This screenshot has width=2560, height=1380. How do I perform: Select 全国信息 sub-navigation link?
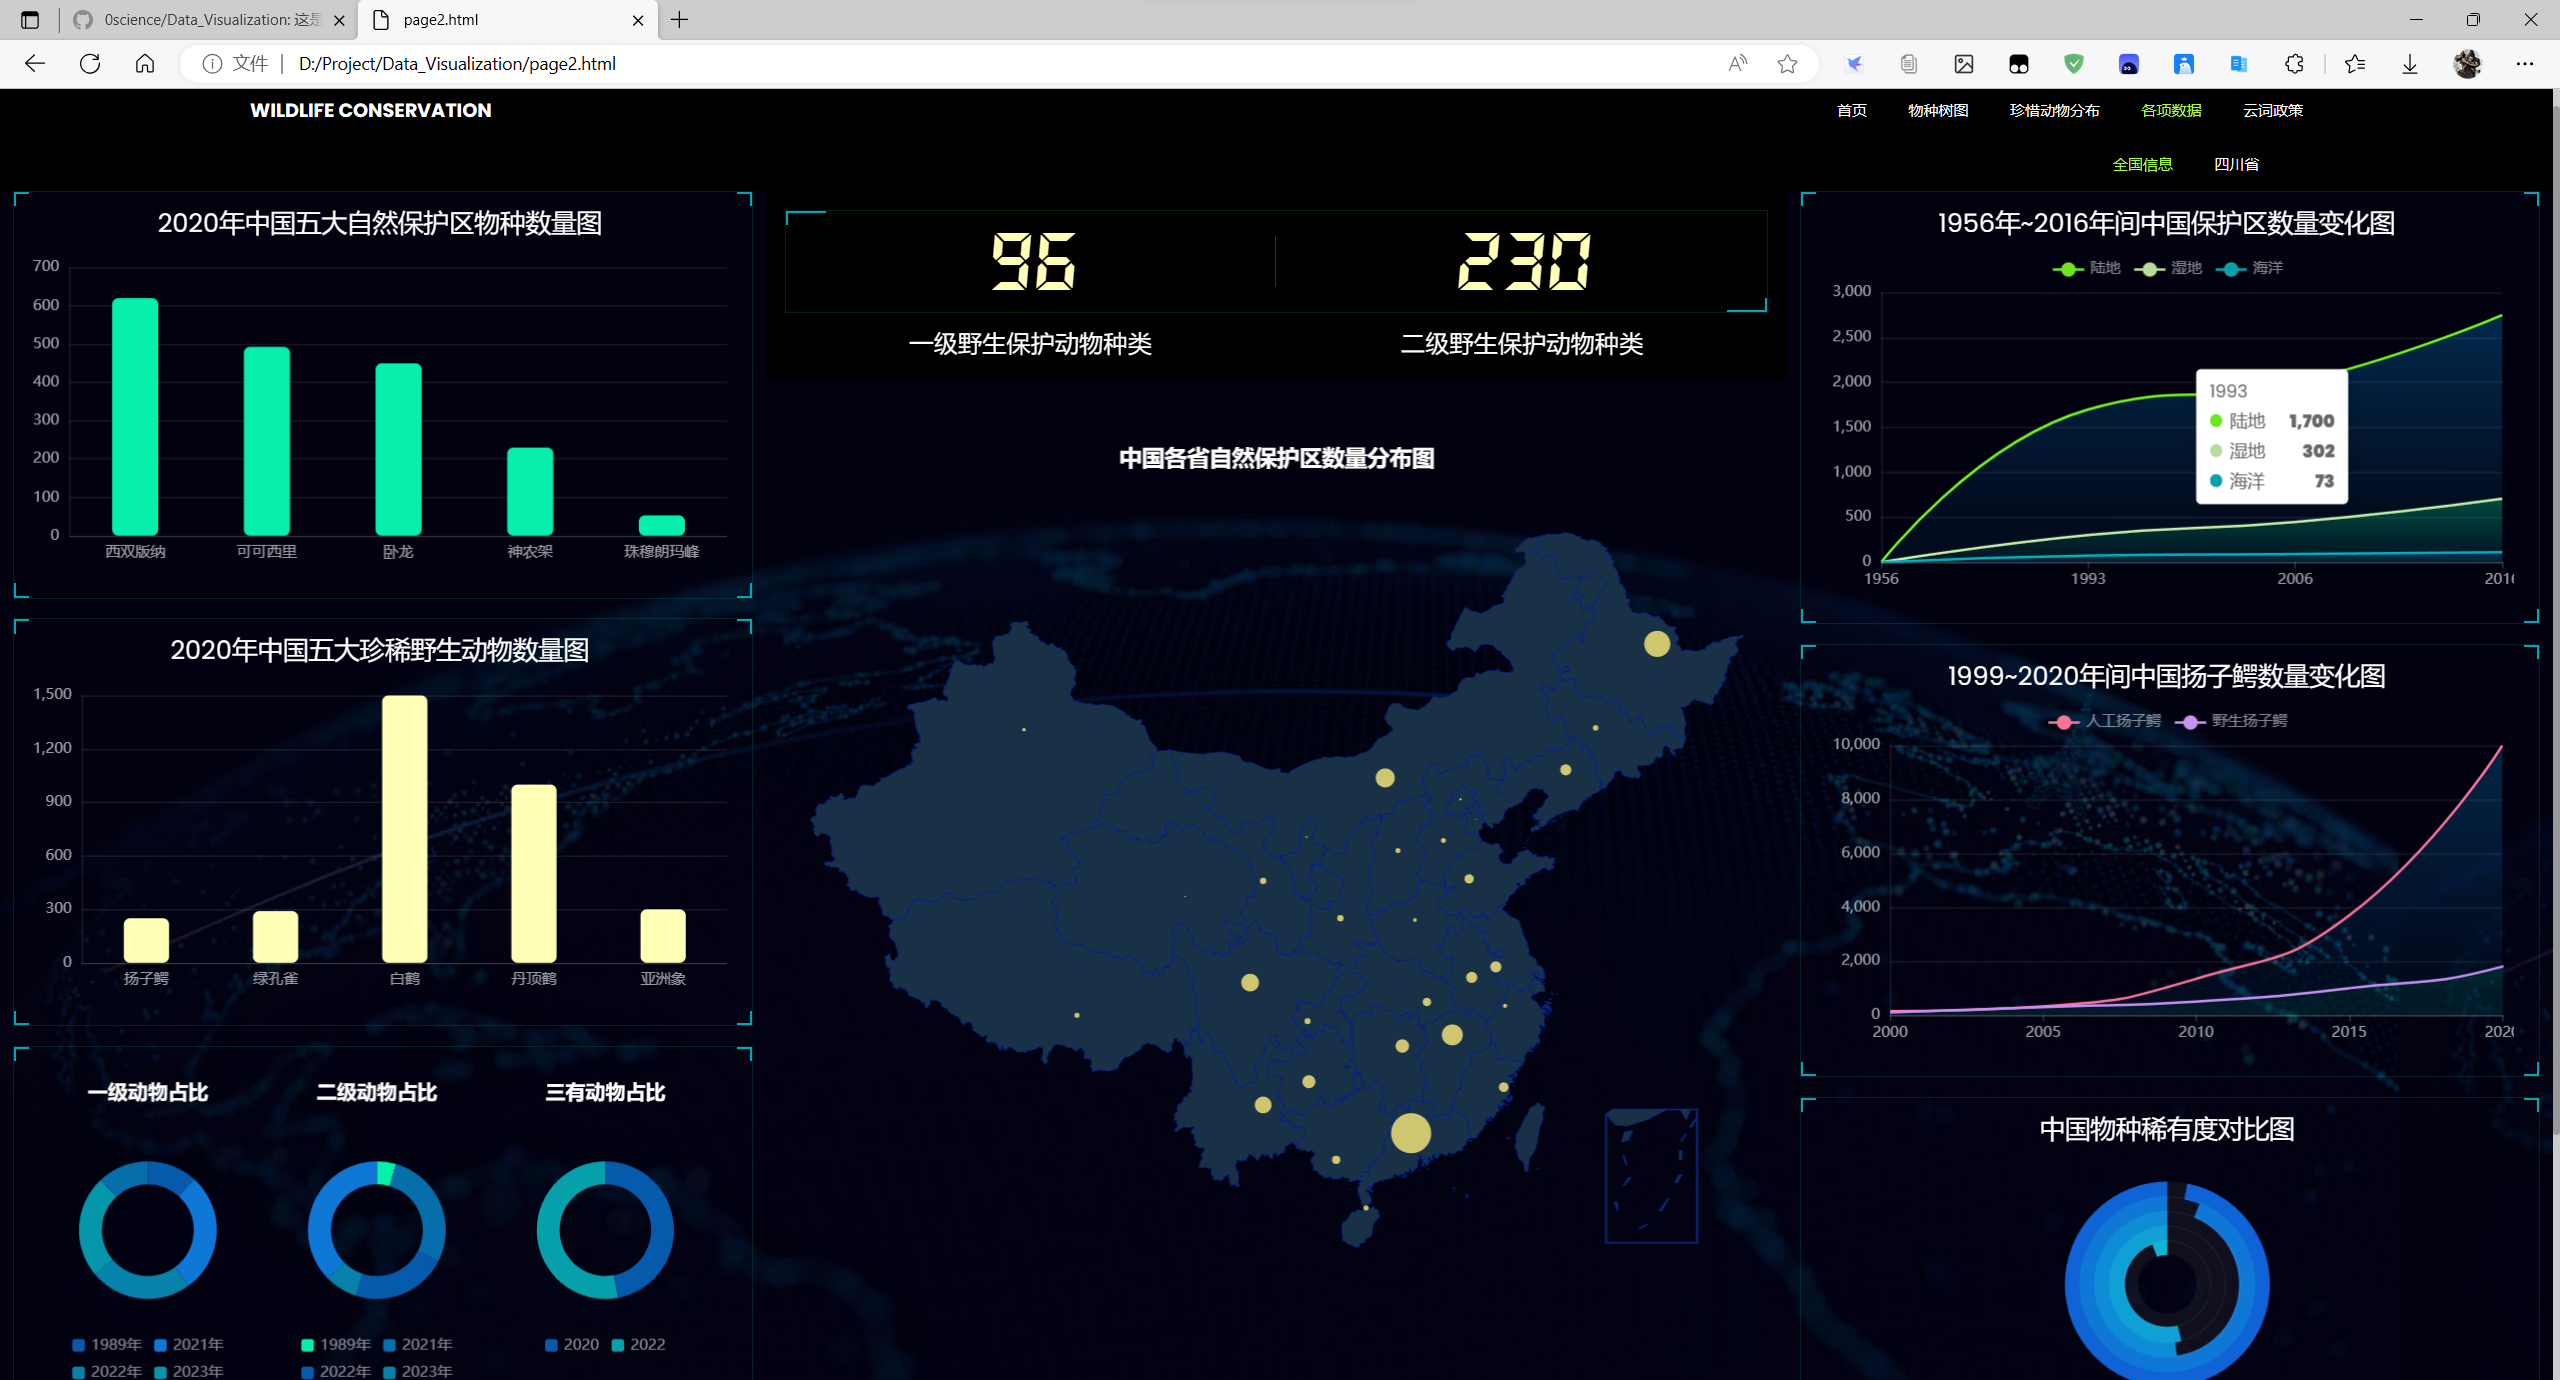[2142, 164]
